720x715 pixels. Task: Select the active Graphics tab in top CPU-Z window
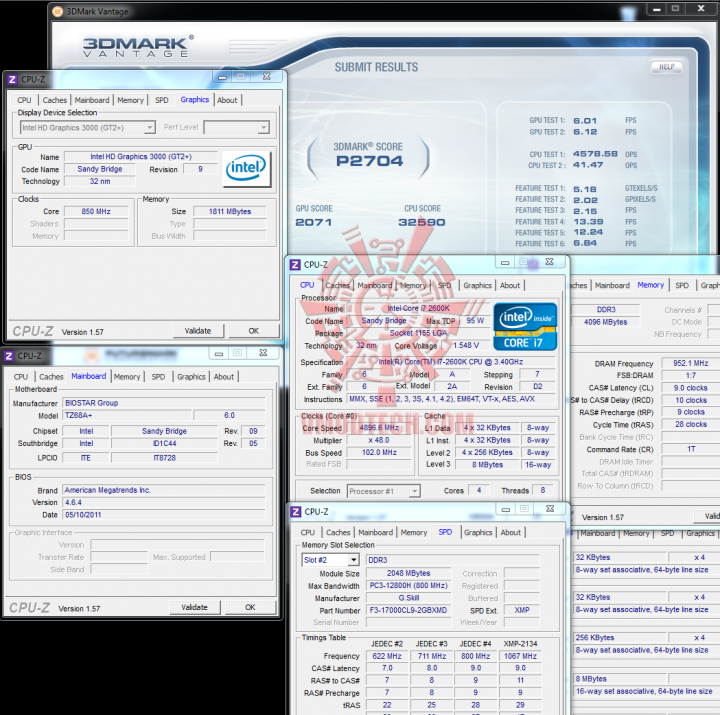(x=195, y=100)
